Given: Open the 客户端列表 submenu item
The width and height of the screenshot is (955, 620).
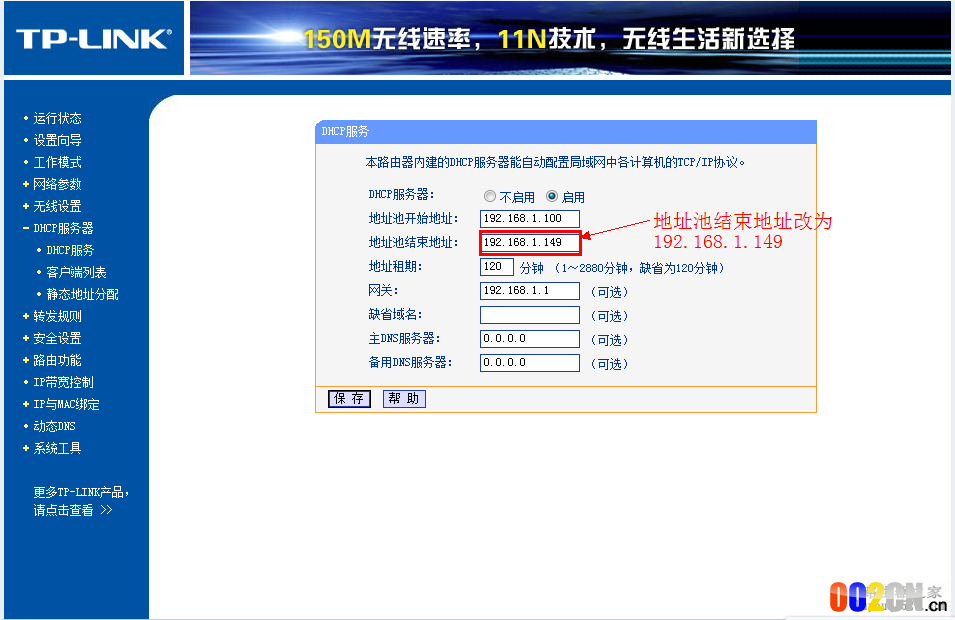Looking at the screenshot, I should coord(76,272).
